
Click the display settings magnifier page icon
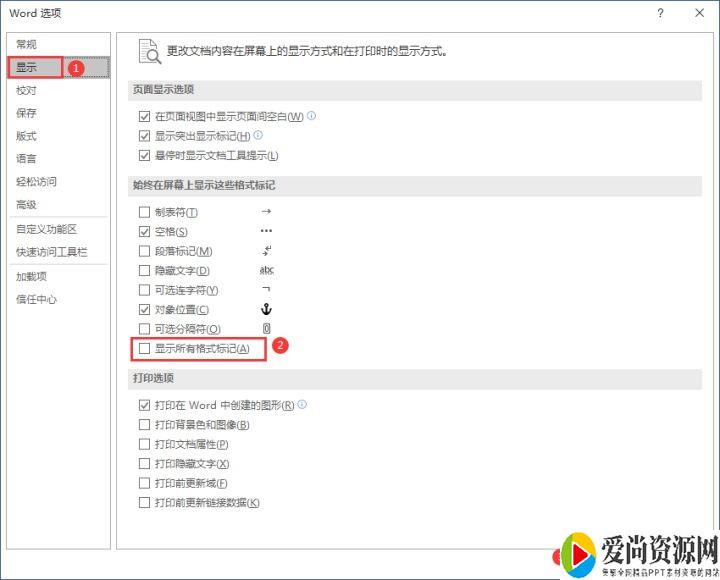(149, 51)
